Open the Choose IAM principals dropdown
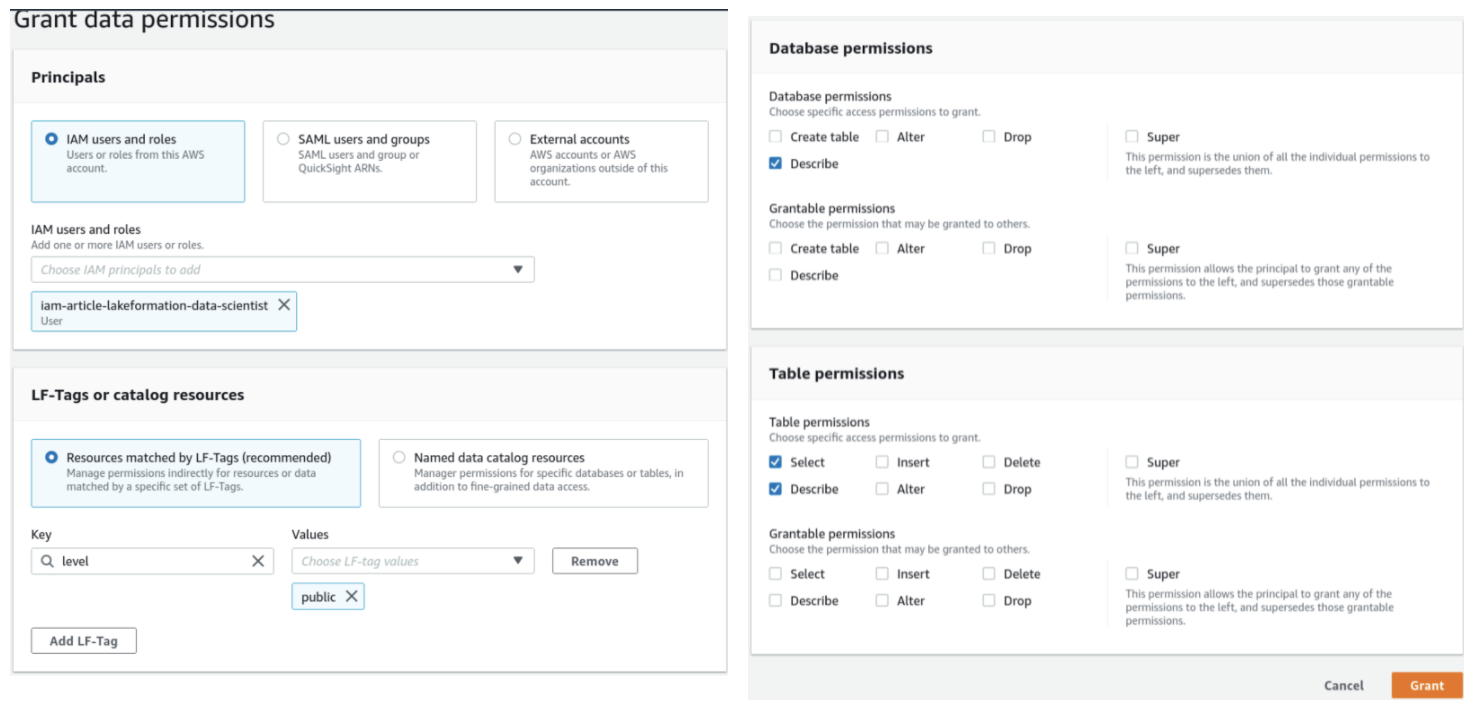Image resolution: width=1474 pixels, height=723 pixels. [x=283, y=269]
